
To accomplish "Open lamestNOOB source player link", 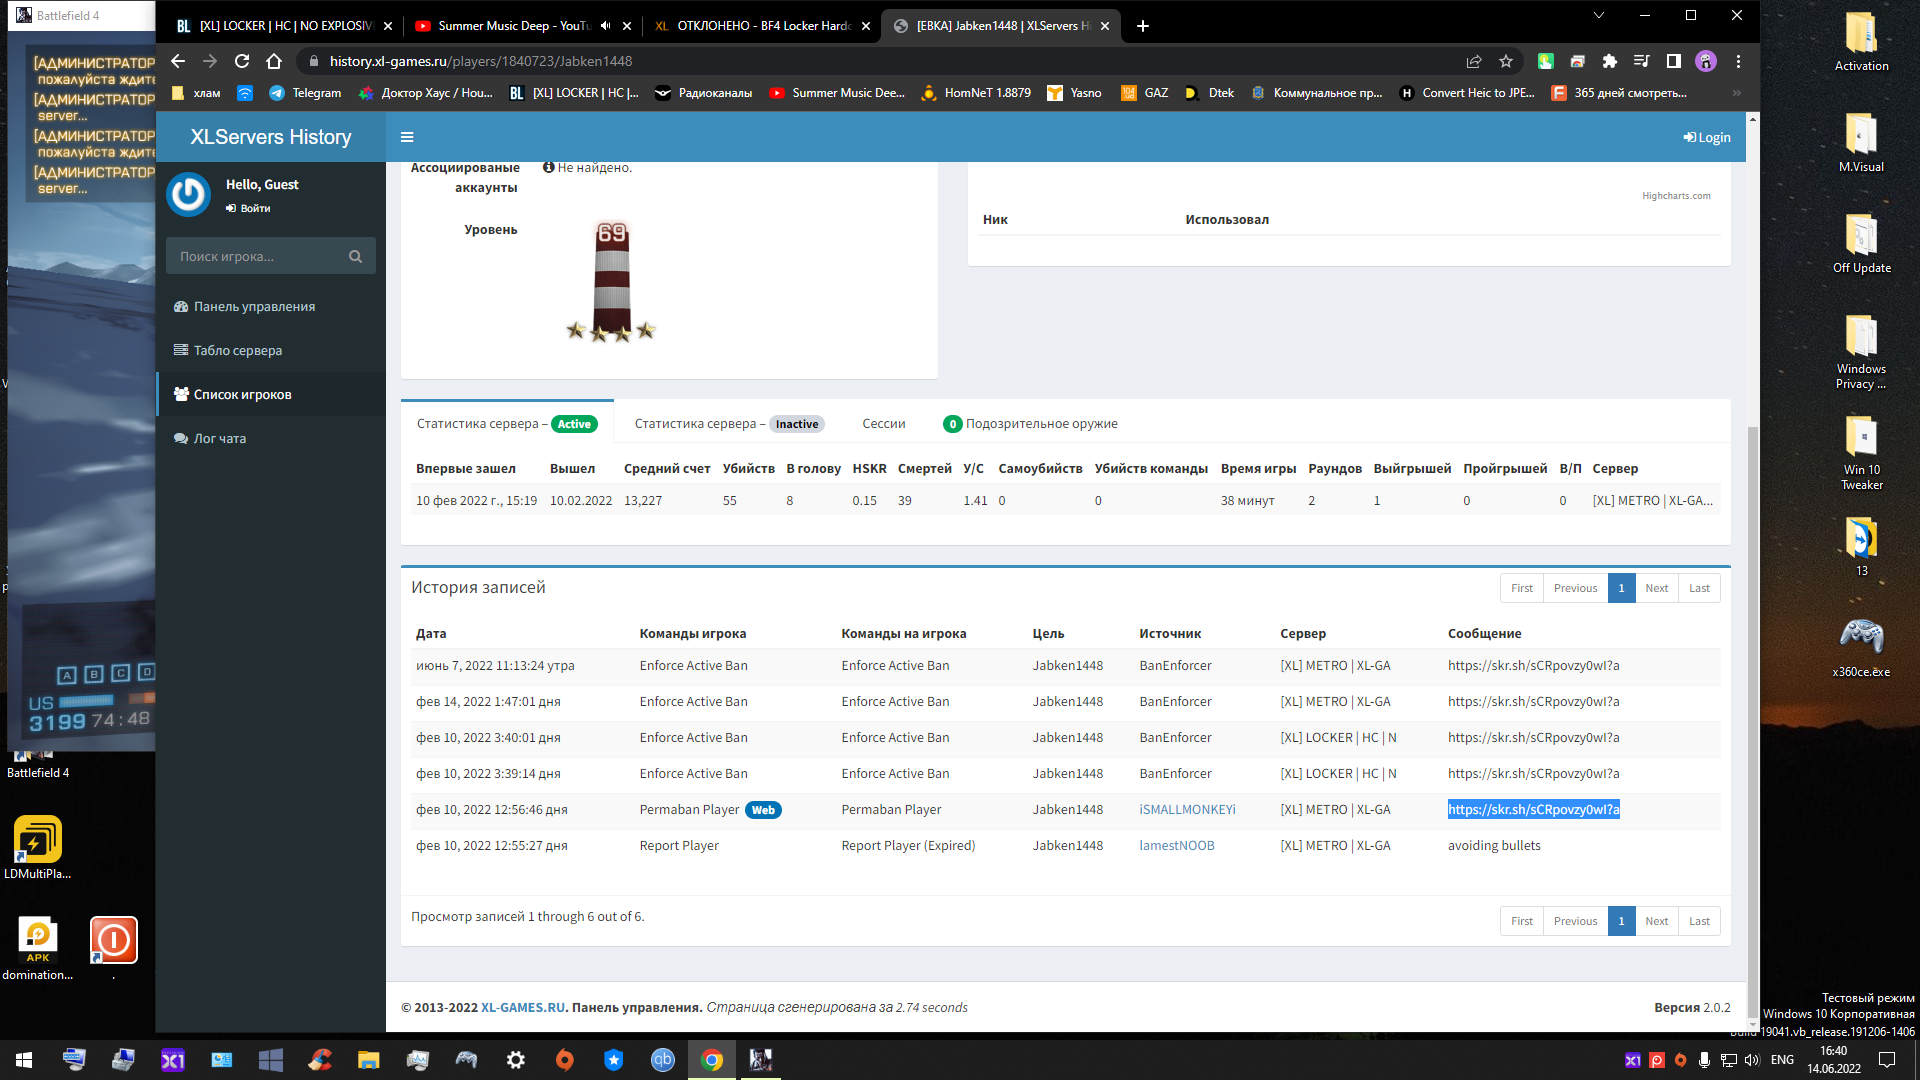I will [1177, 845].
